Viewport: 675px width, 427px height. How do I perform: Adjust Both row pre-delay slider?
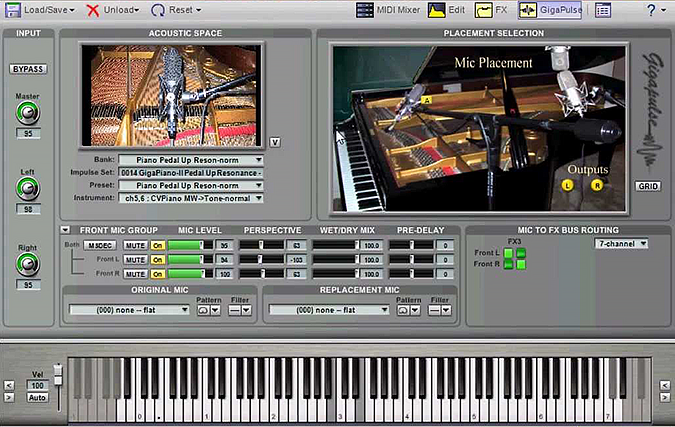click(411, 245)
